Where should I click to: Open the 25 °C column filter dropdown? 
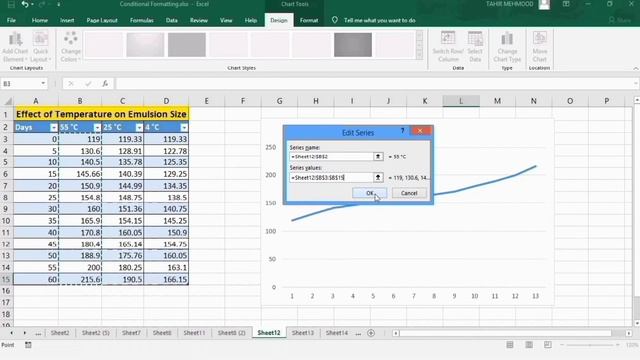139,128
